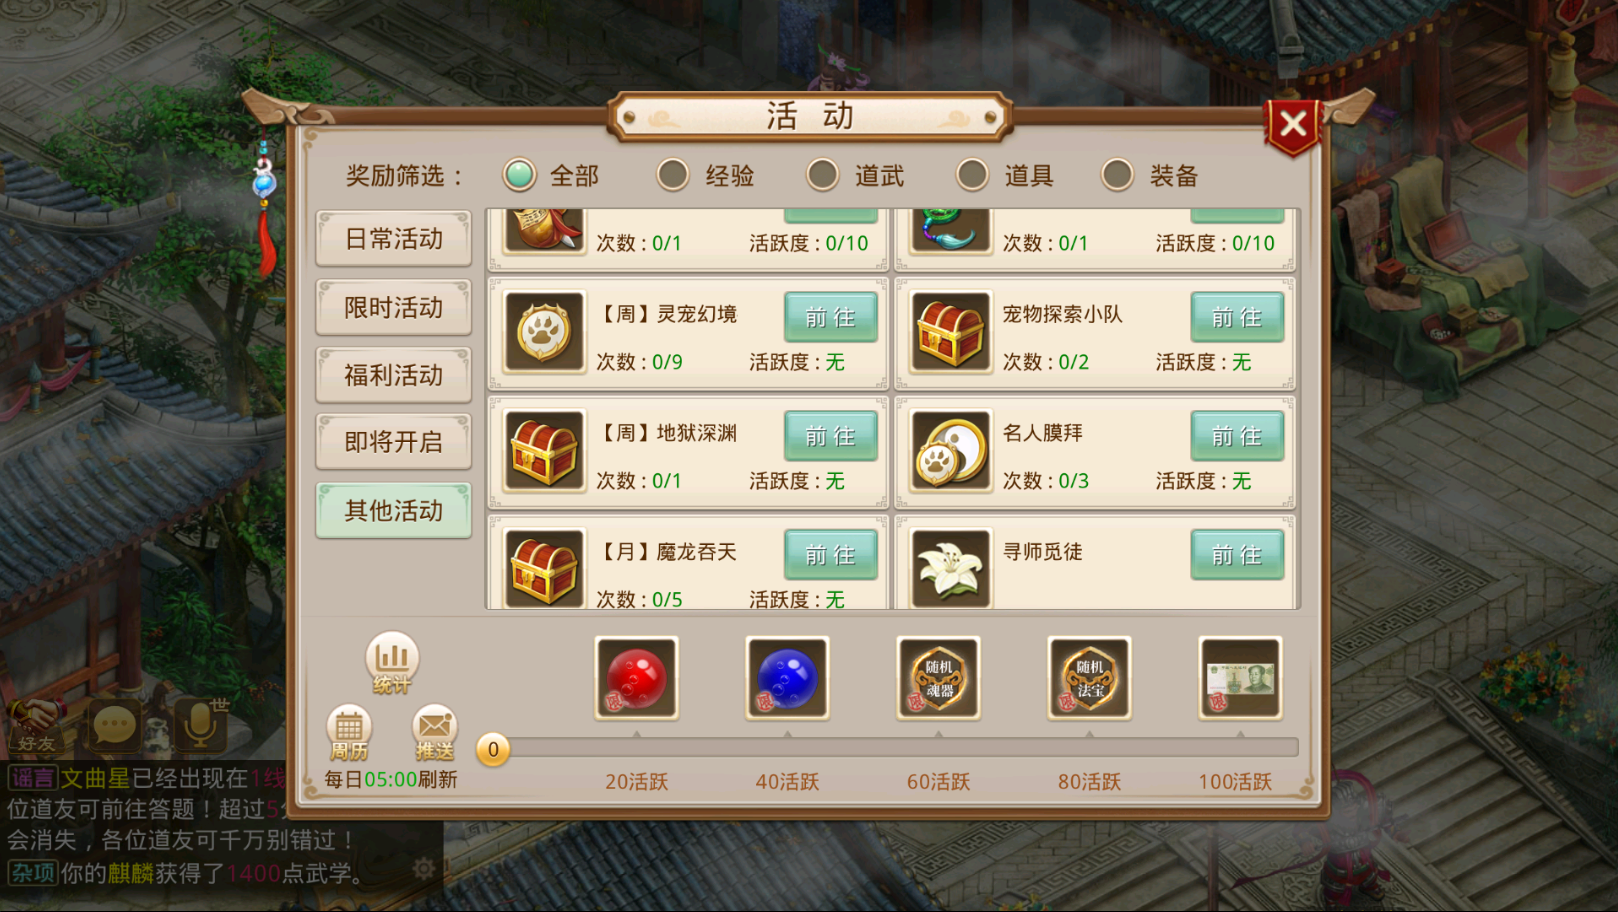
Task: Select the 全部 reward filter
Action: (550, 175)
